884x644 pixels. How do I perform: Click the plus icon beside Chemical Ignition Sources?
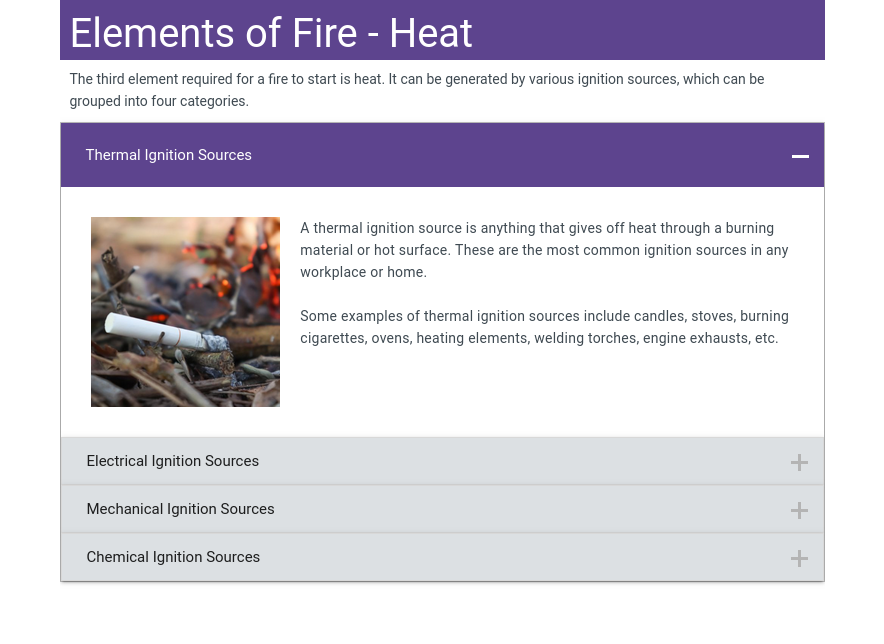tap(799, 558)
